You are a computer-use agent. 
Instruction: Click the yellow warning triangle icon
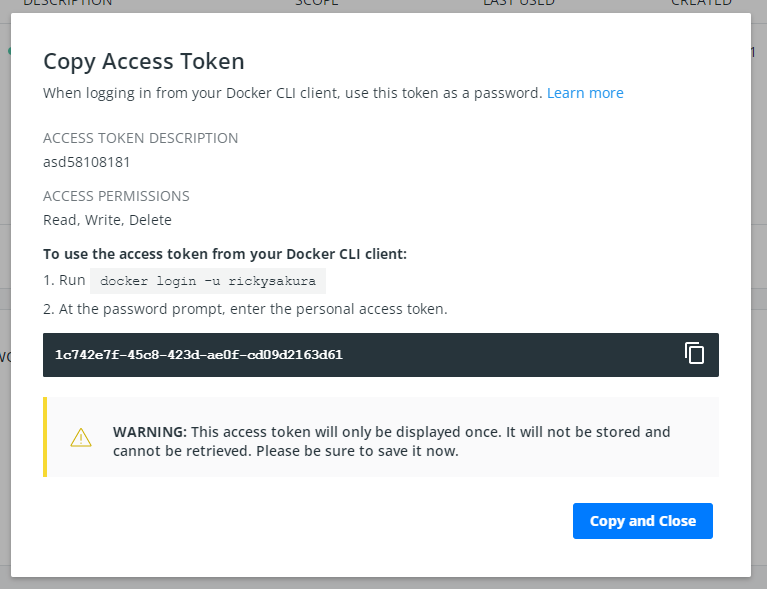[x=81, y=437]
